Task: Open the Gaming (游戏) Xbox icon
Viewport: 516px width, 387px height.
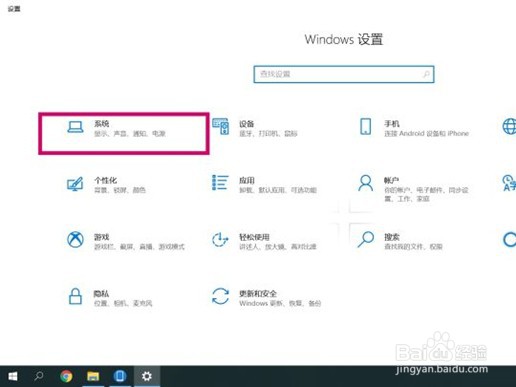Action: point(75,240)
